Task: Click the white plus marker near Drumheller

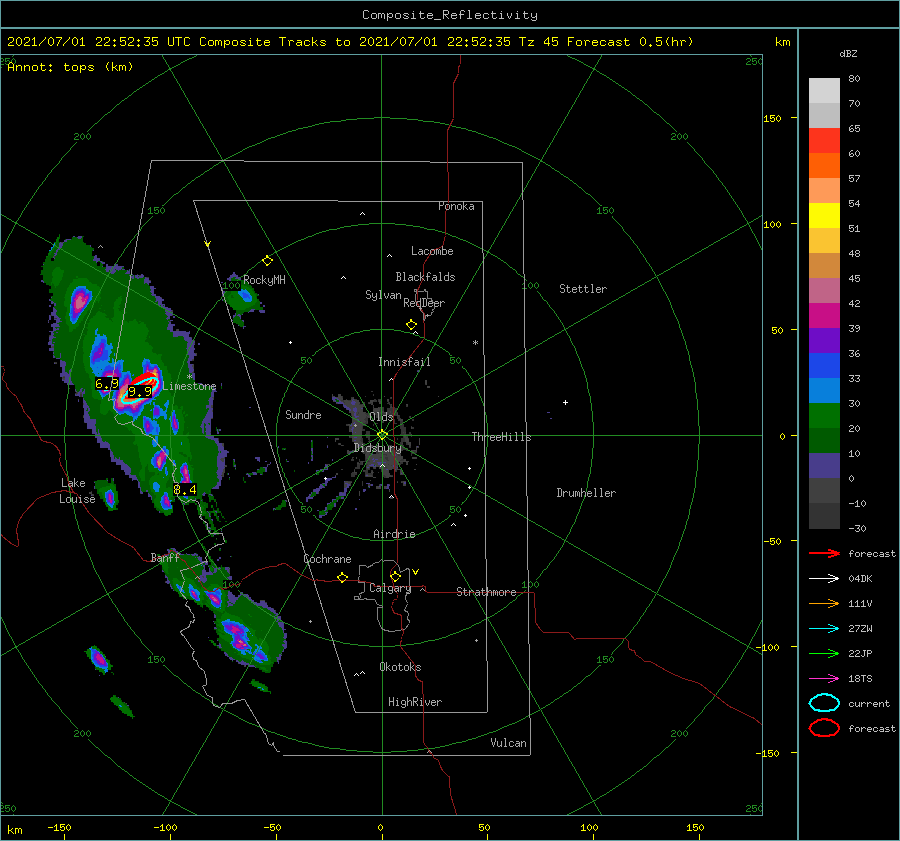Action: (x=565, y=402)
